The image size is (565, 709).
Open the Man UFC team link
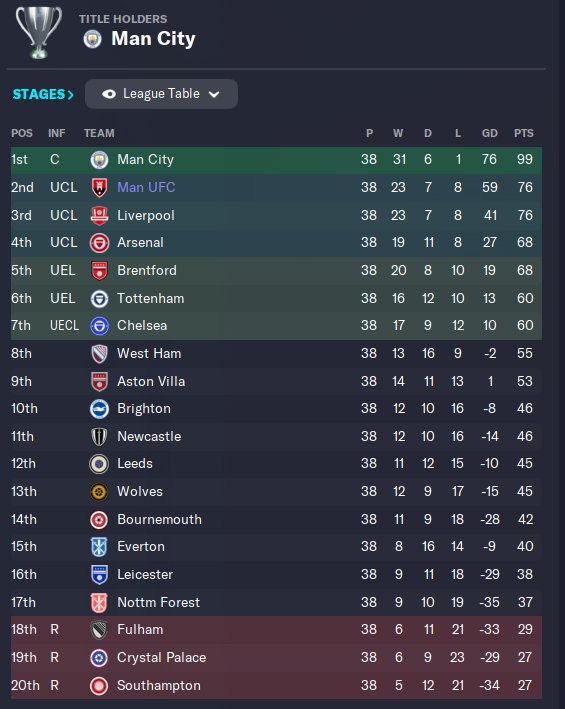tap(146, 187)
